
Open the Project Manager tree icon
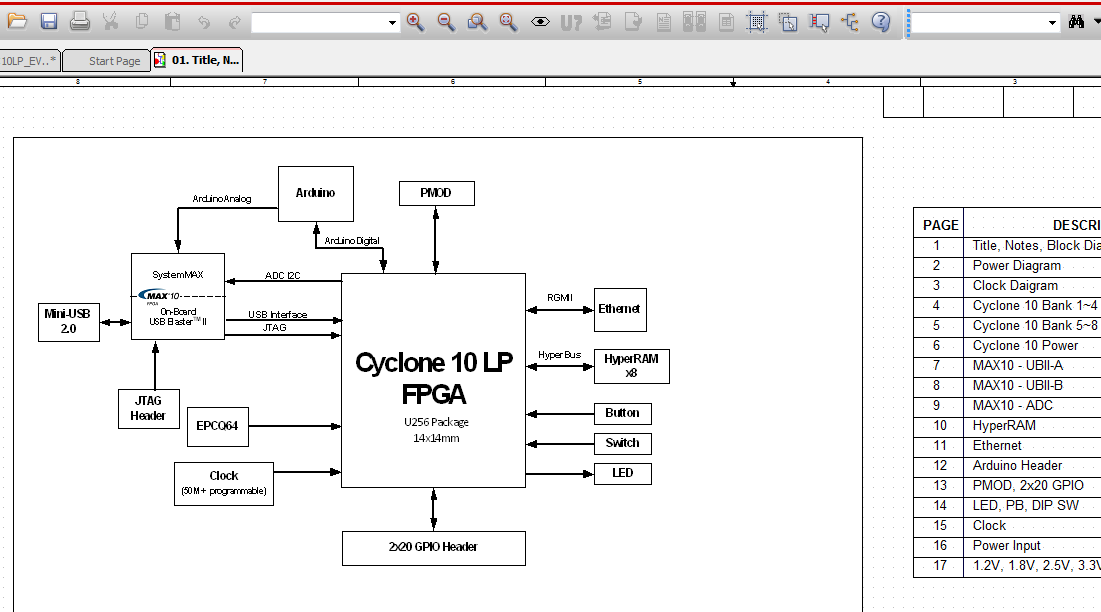[850, 22]
